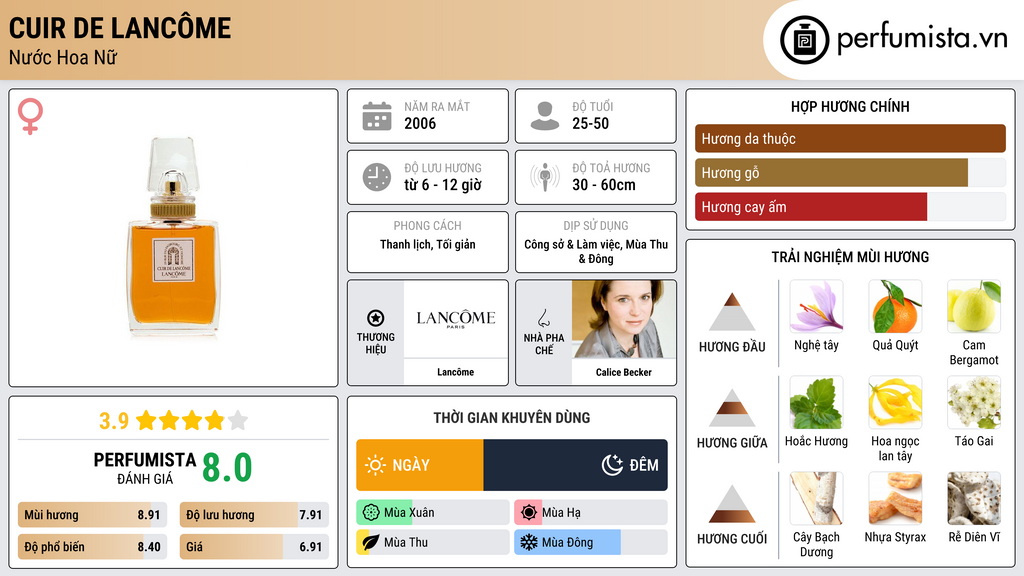The height and width of the screenshot is (576, 1024).
Task: Open the Lancôme brand logo
Action: [x=456, y=319]
